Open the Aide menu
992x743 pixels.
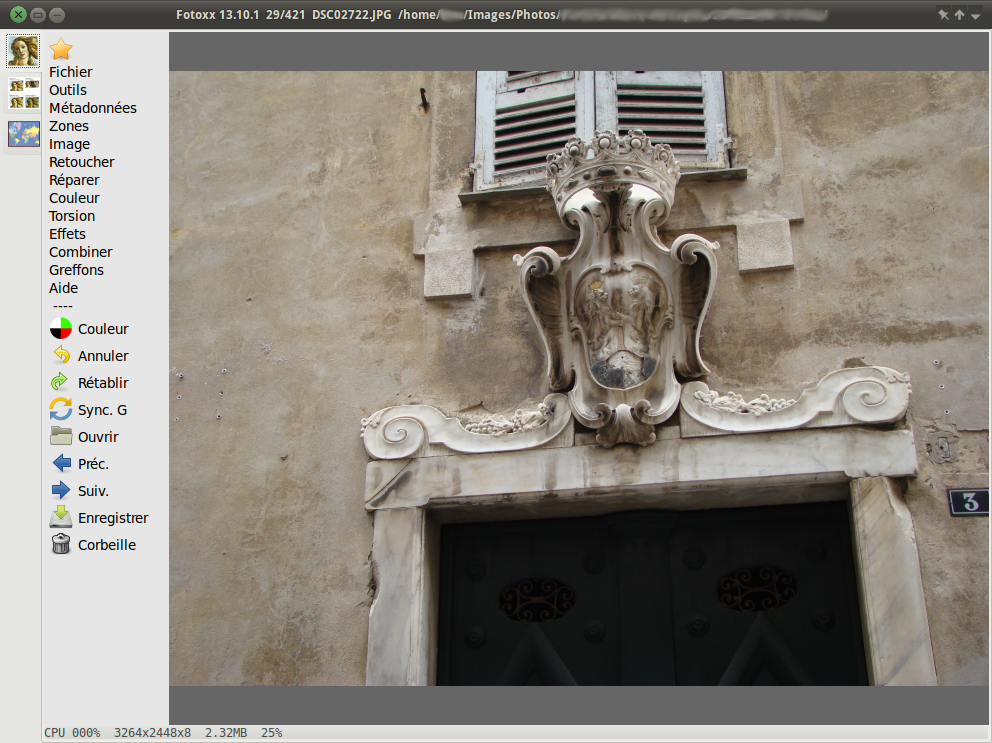(63, 288)
